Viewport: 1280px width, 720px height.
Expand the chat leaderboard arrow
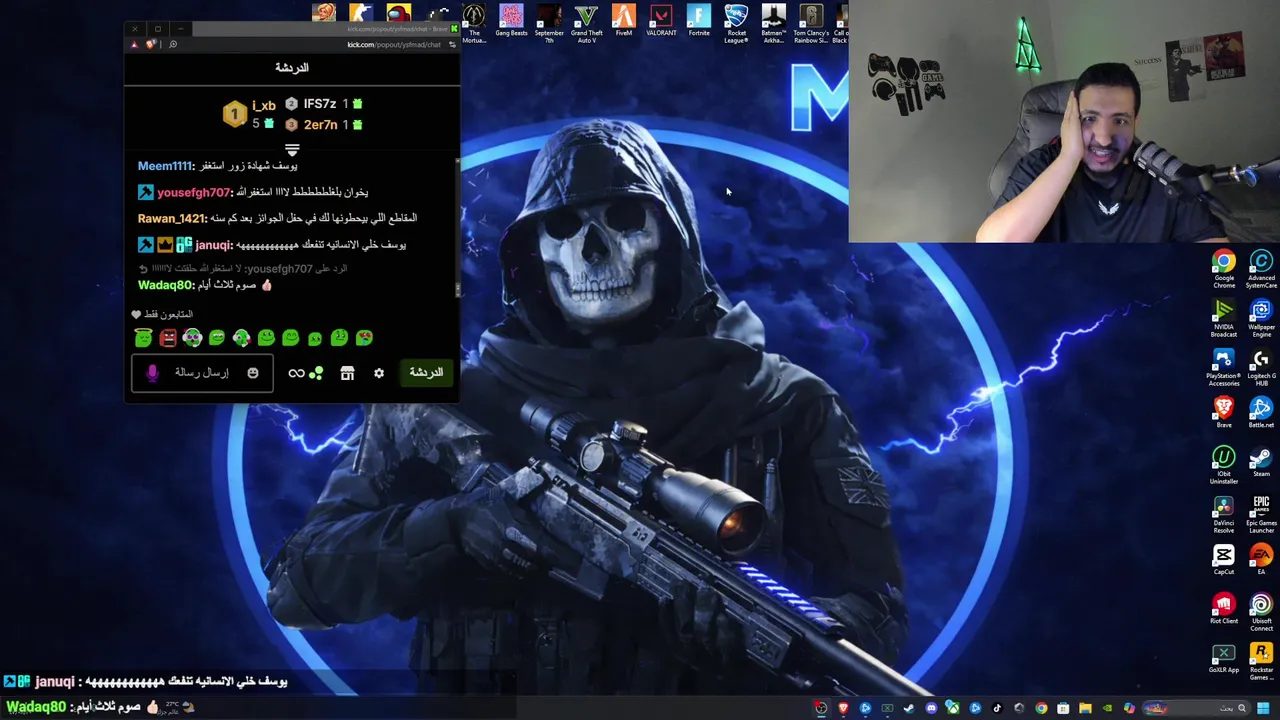292,149
